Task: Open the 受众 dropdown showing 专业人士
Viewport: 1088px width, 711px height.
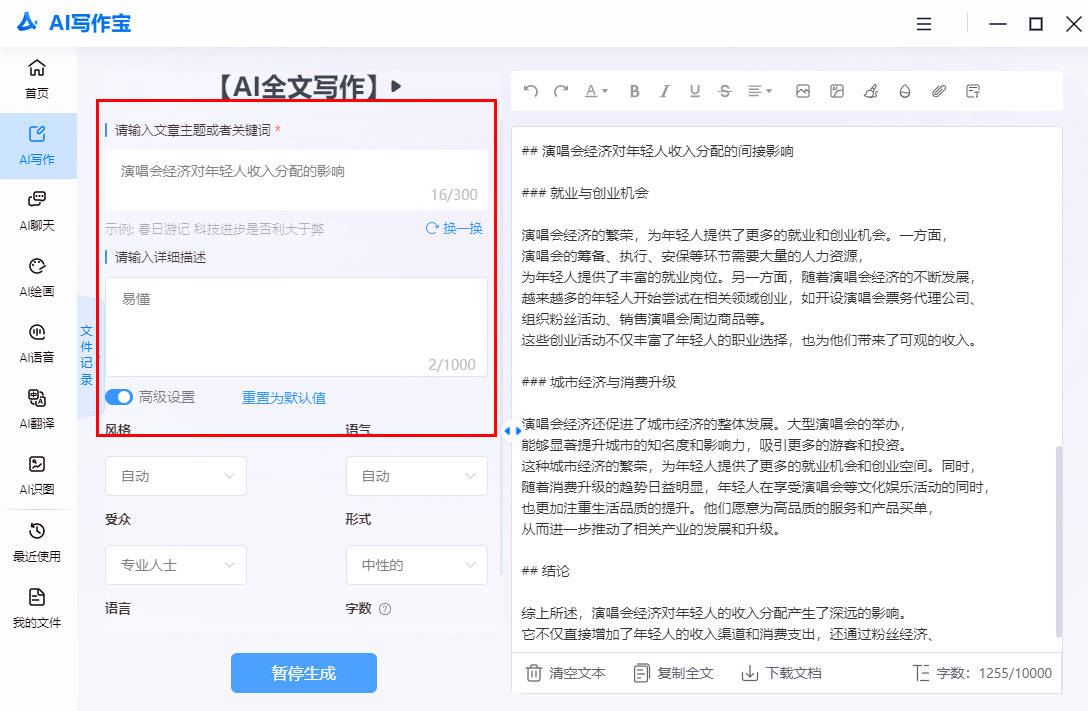Action: click(x=175, y=565)
